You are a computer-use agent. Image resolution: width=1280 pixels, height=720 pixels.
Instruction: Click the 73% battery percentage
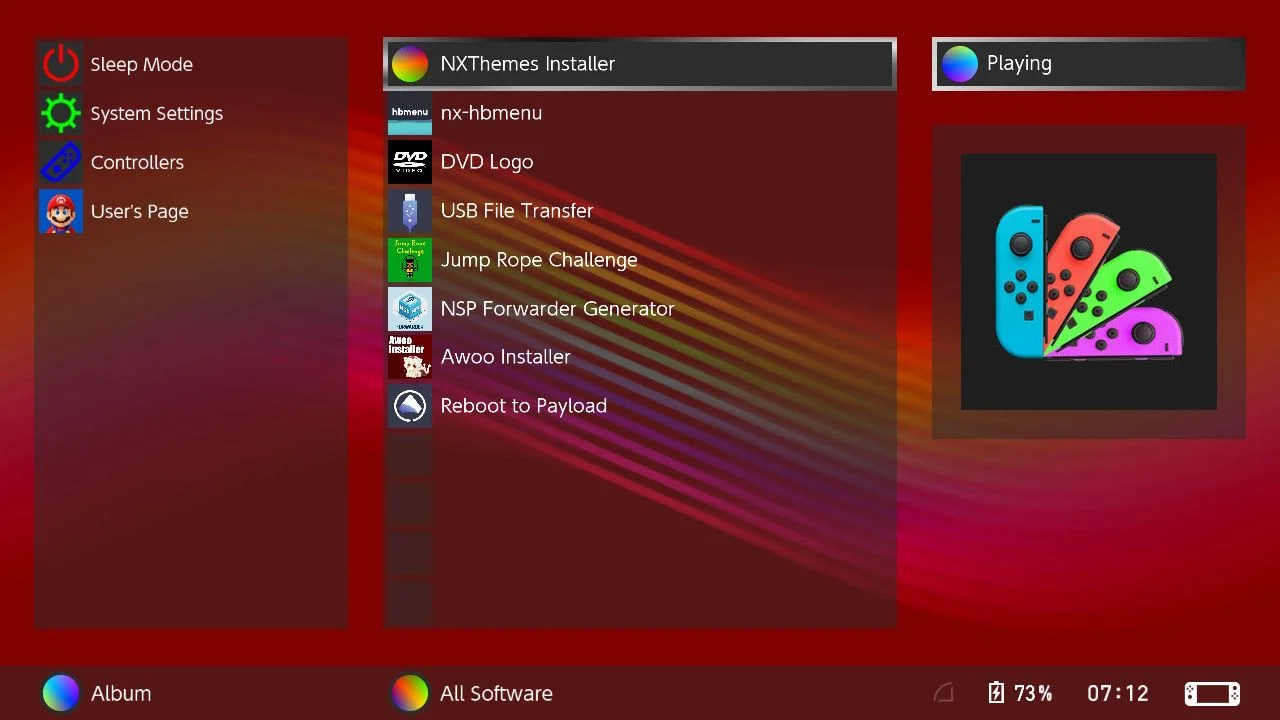pos(1033,693)
